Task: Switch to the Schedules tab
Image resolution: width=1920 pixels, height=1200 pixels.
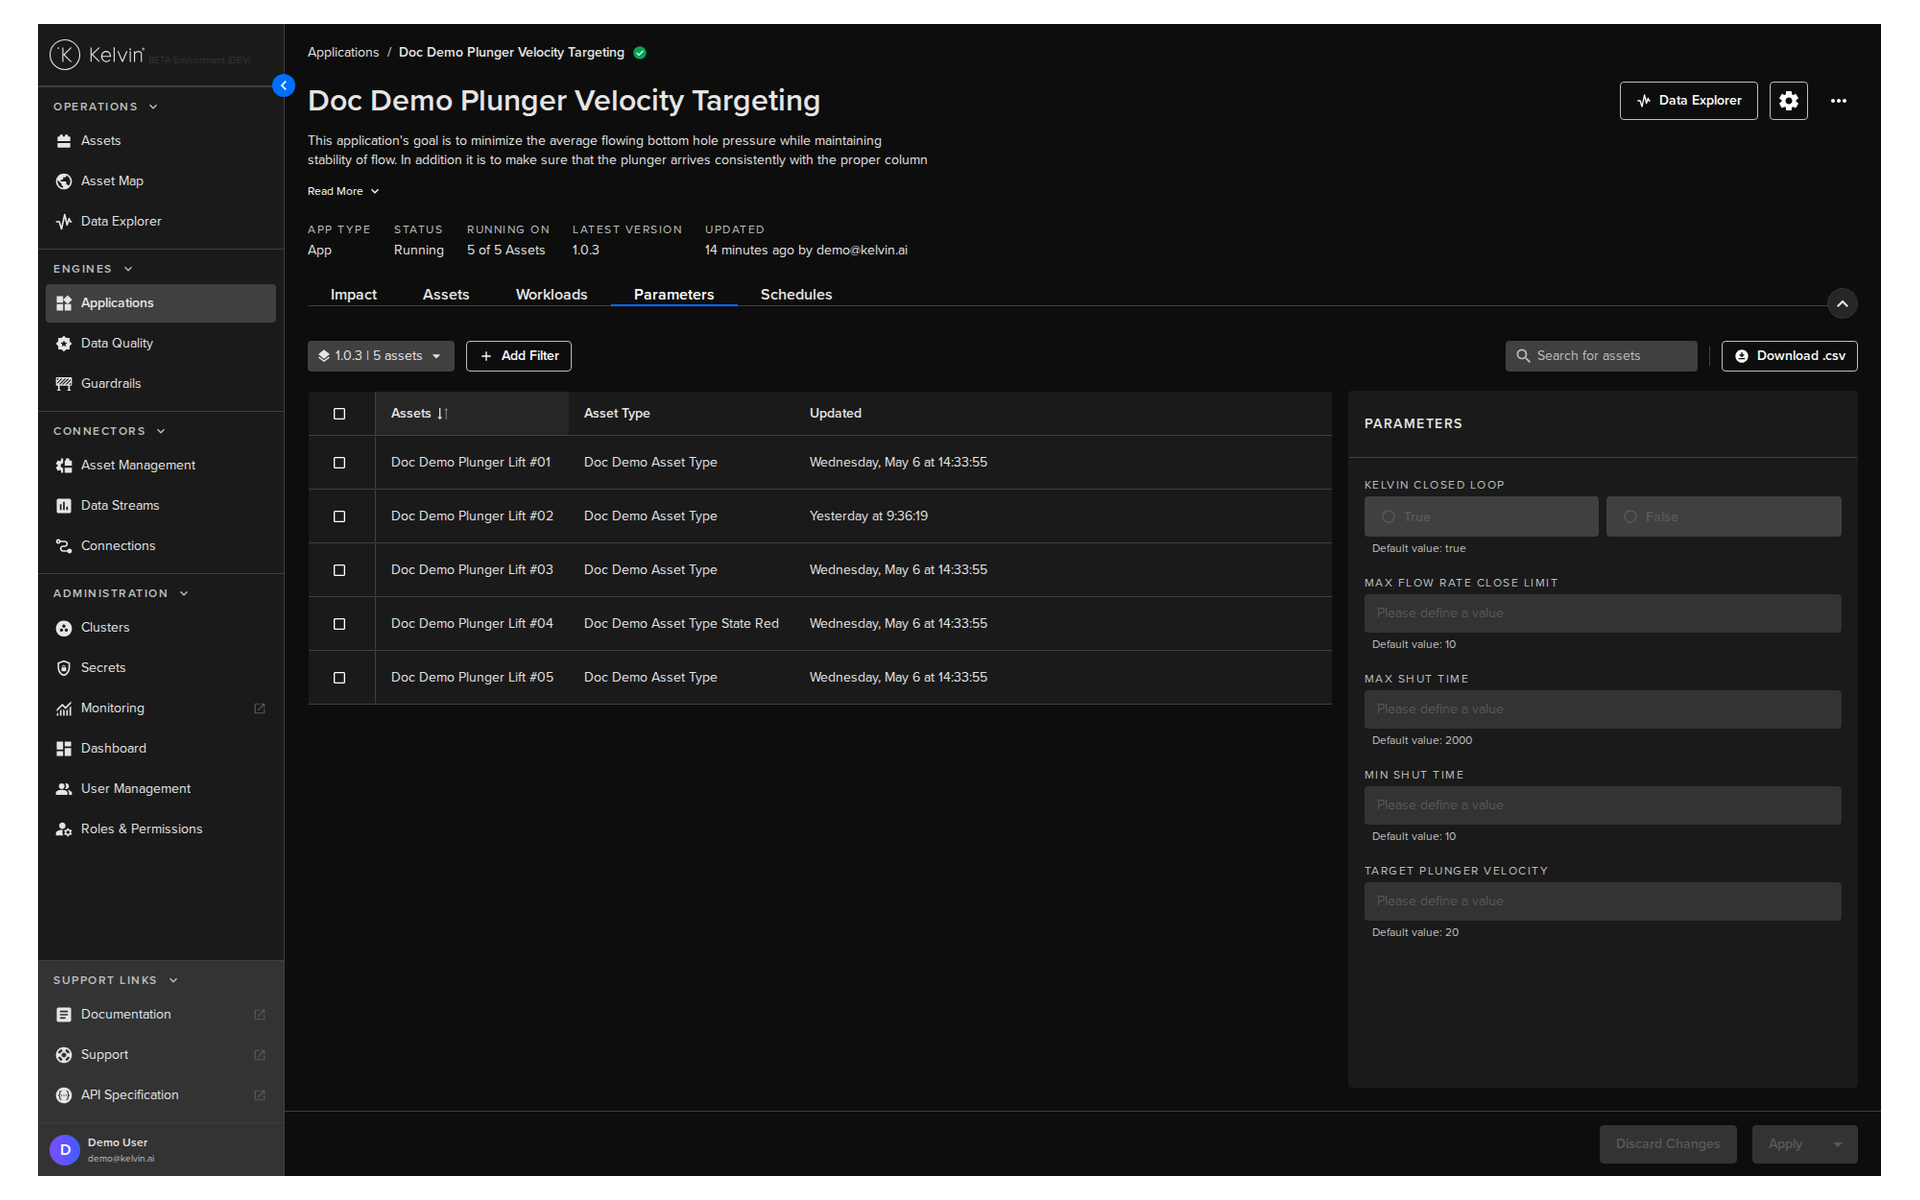Action: coord(796,295)
